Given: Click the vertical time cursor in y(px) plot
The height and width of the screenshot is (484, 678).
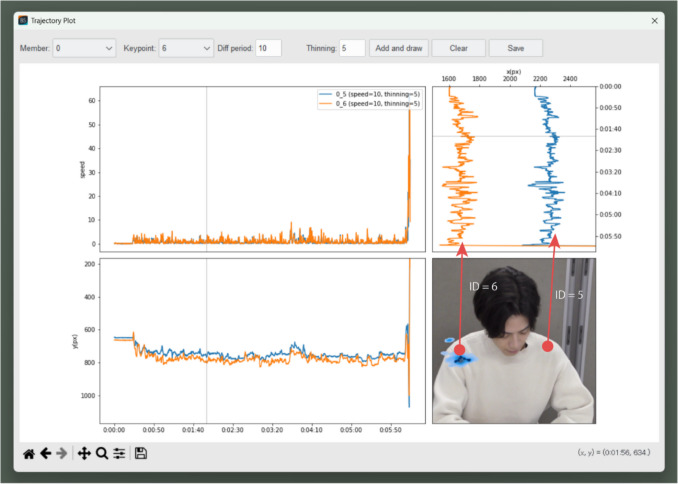Looking at the screenshot, I should point(206,341).
